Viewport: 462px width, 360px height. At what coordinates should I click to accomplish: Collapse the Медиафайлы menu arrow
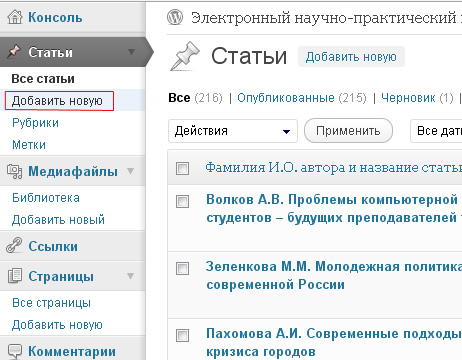tap(131, 171)
